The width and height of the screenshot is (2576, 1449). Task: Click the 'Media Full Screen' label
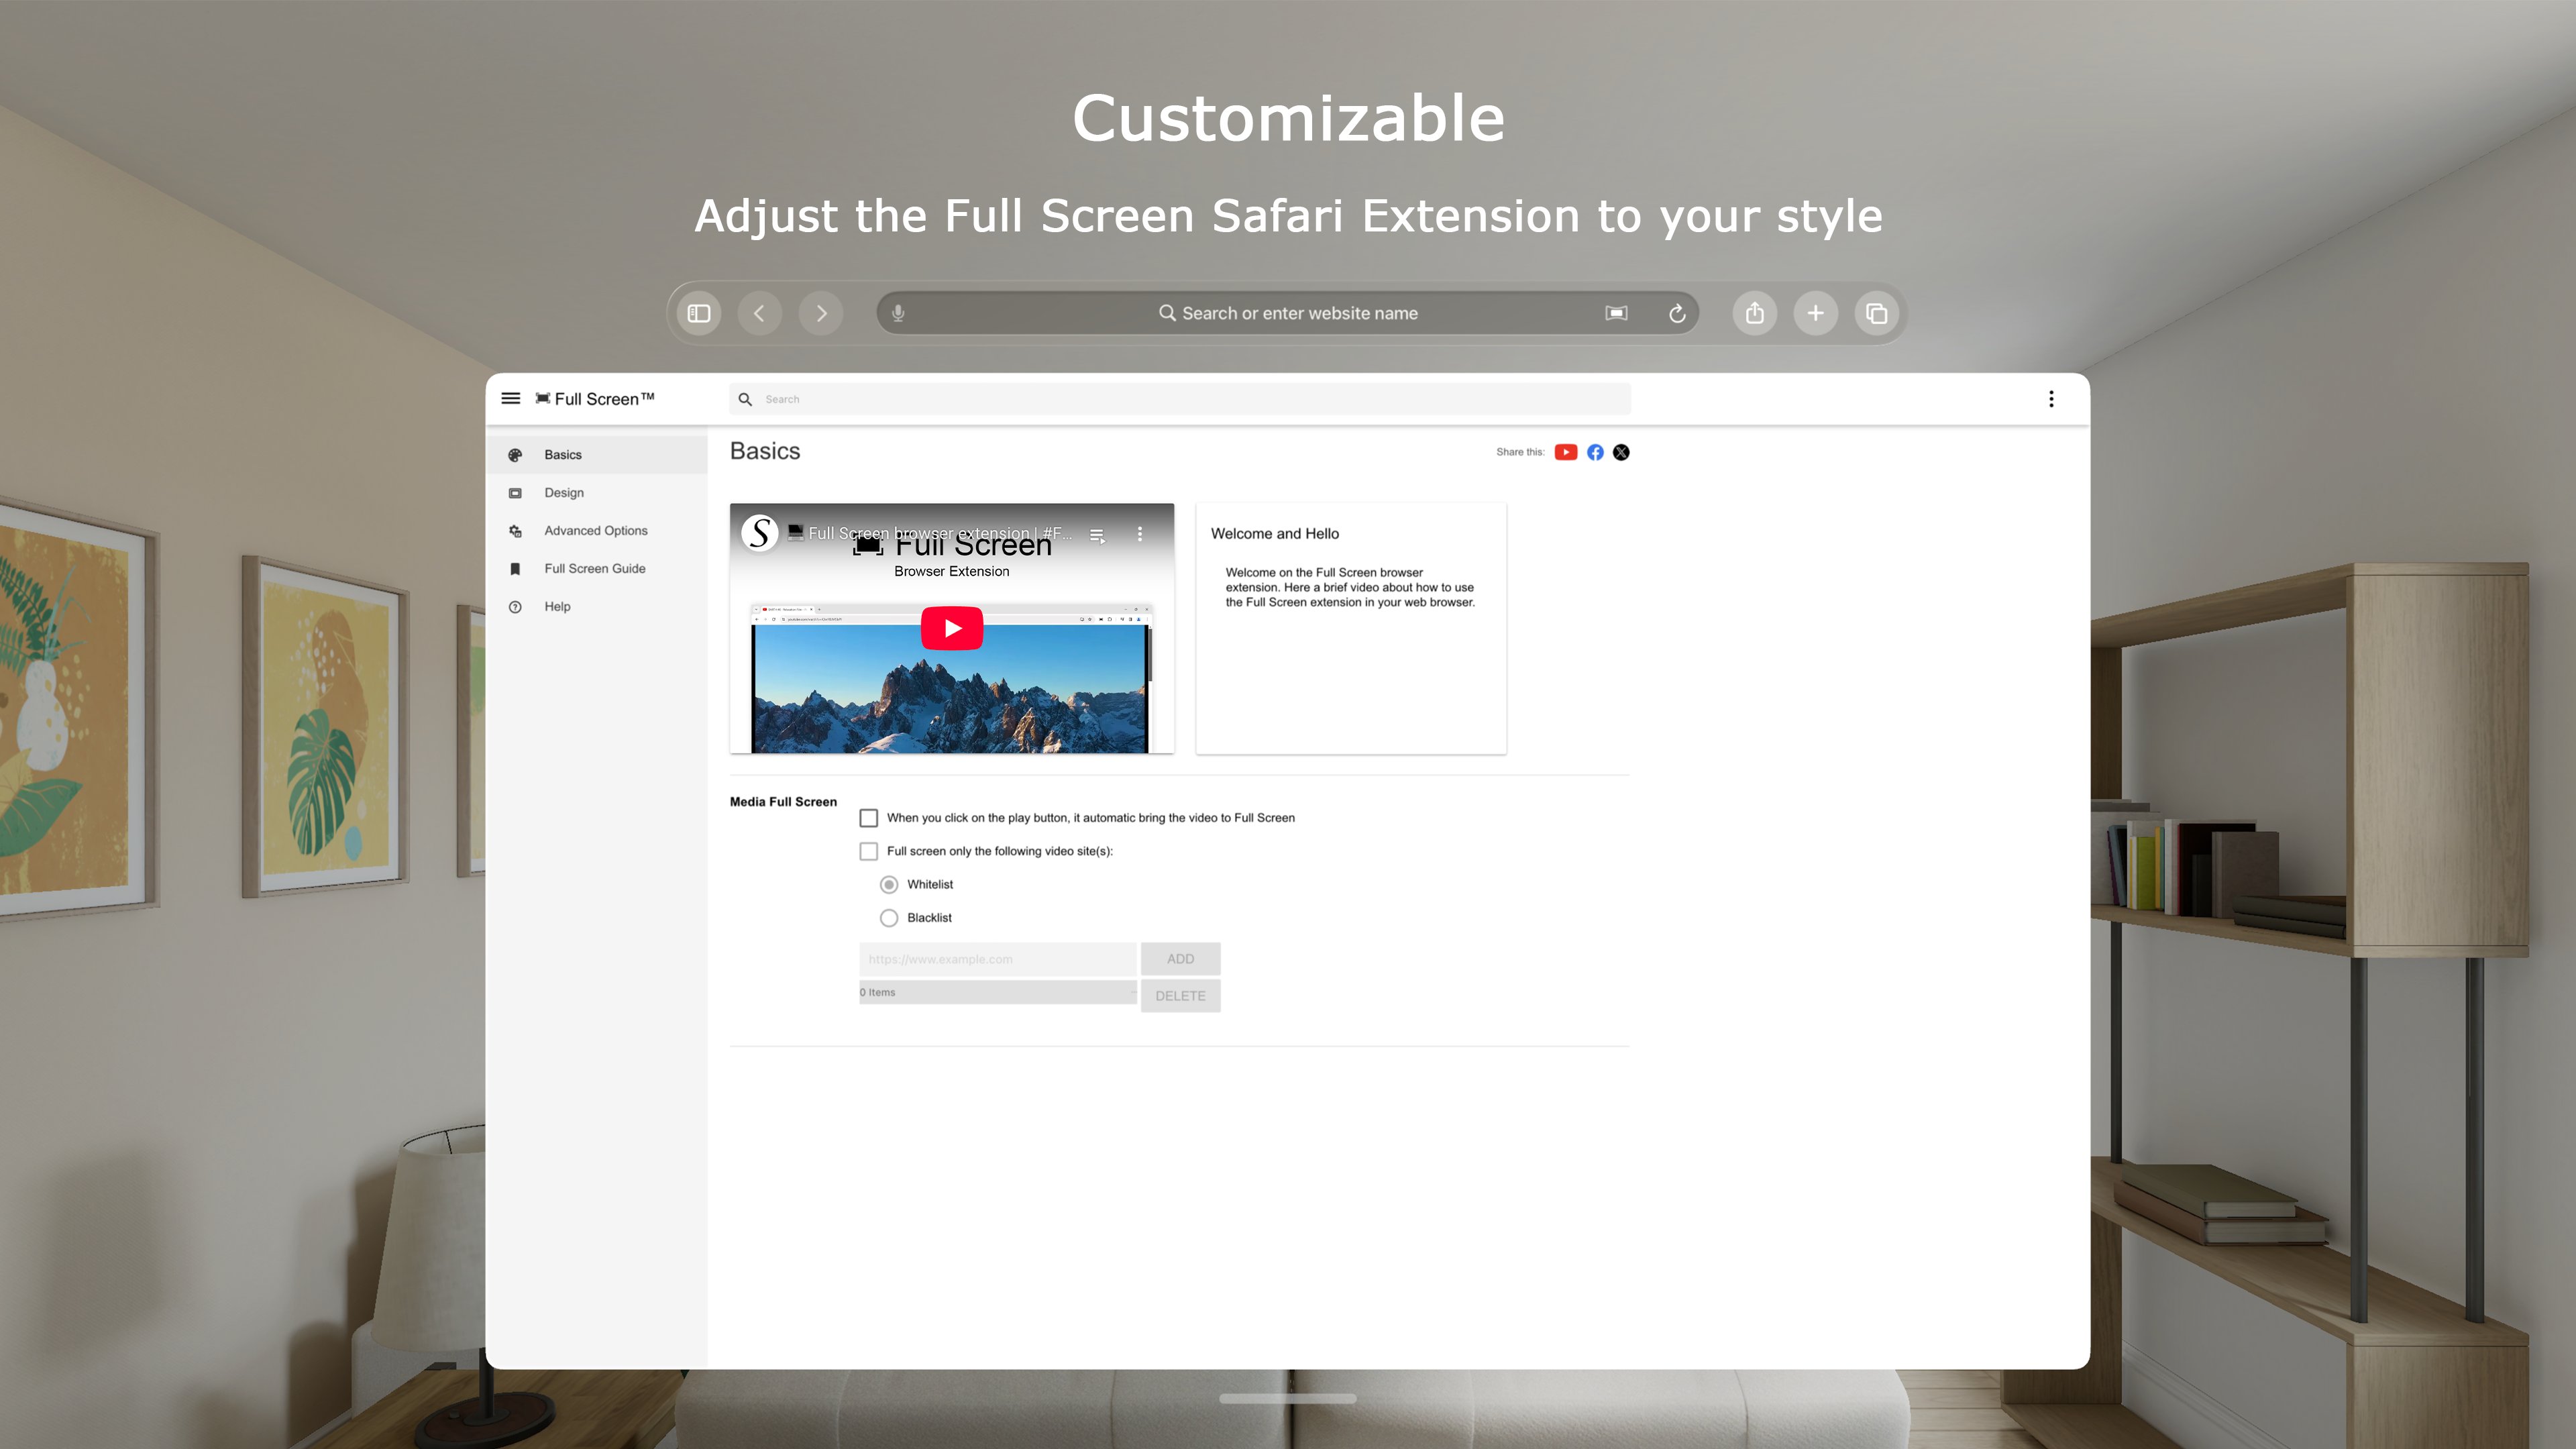pyautogui.click(x=783, y=801)
